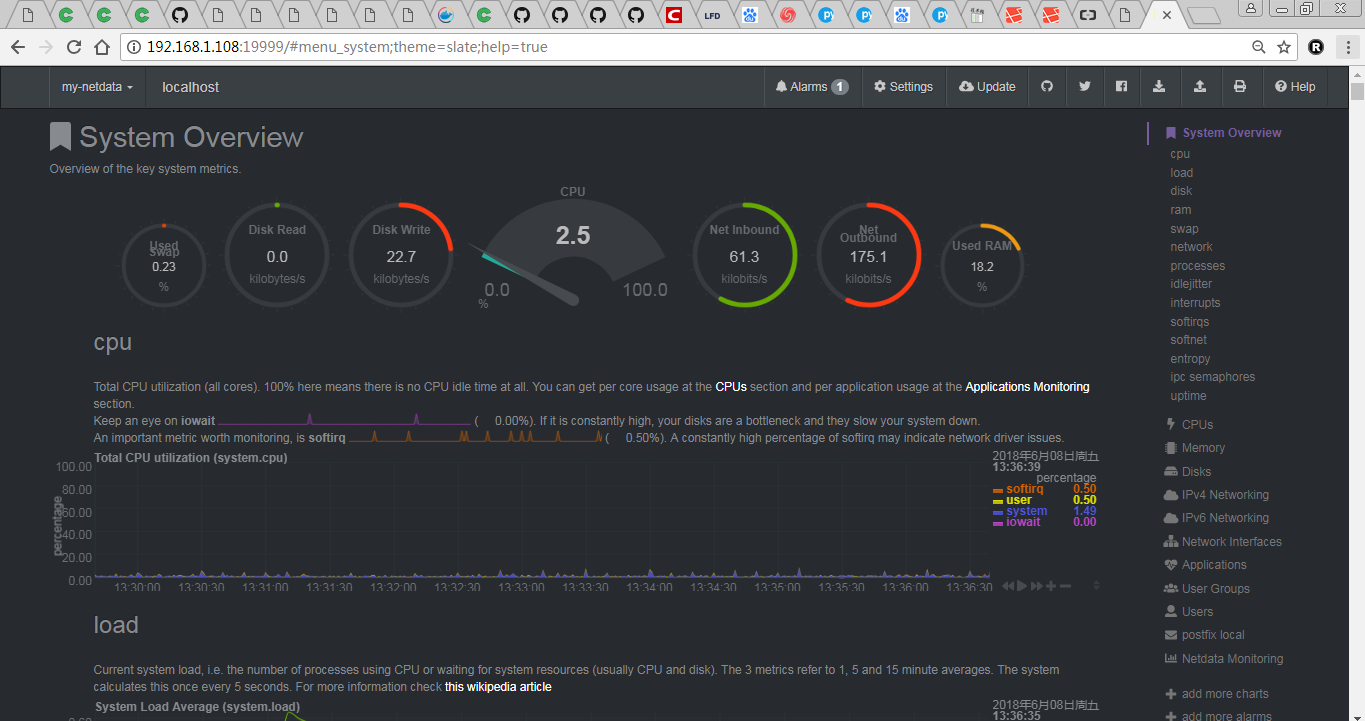The height and width of the screenshot is (721, 1365).
Task: Click the Disks drive icon in sidebar
Action: pyautogui.click(x=1172, y=471)
